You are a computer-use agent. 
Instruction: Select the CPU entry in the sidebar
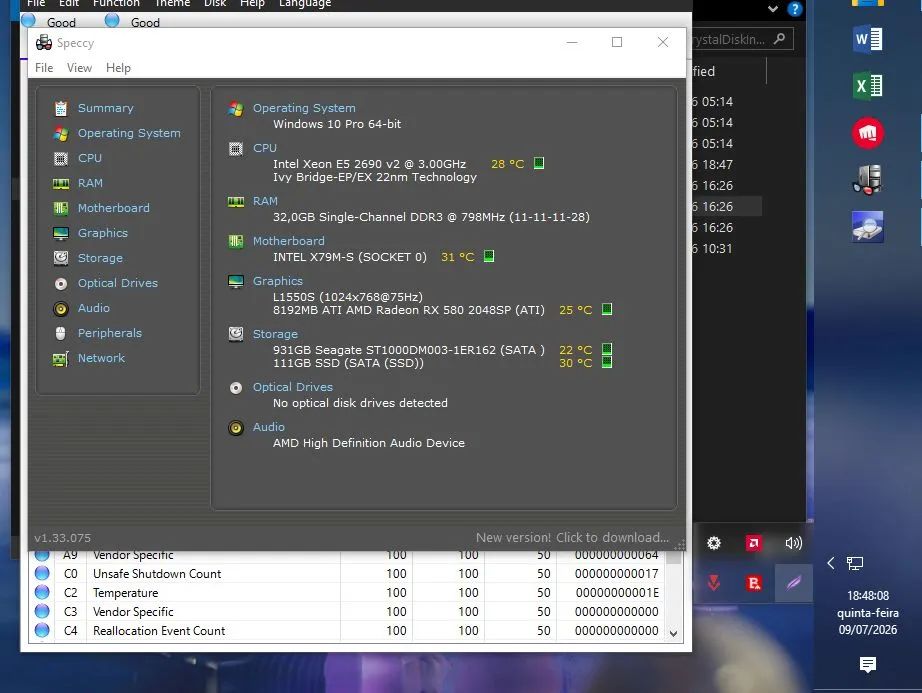(x=90, y=158)
